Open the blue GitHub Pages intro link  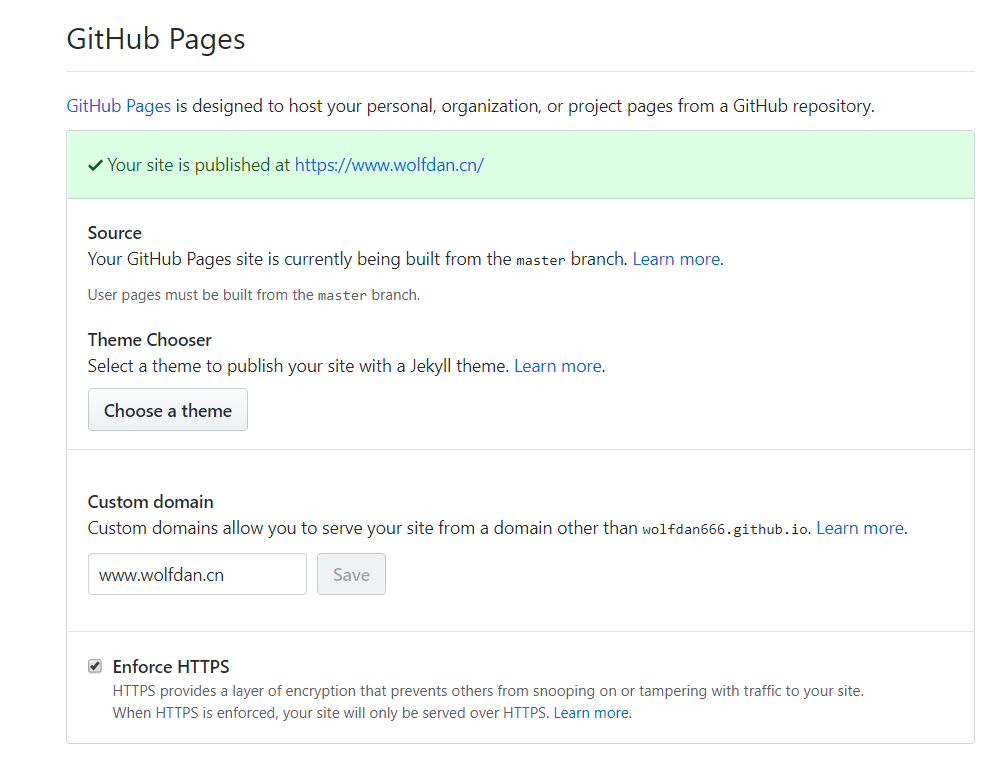(118, 105)
